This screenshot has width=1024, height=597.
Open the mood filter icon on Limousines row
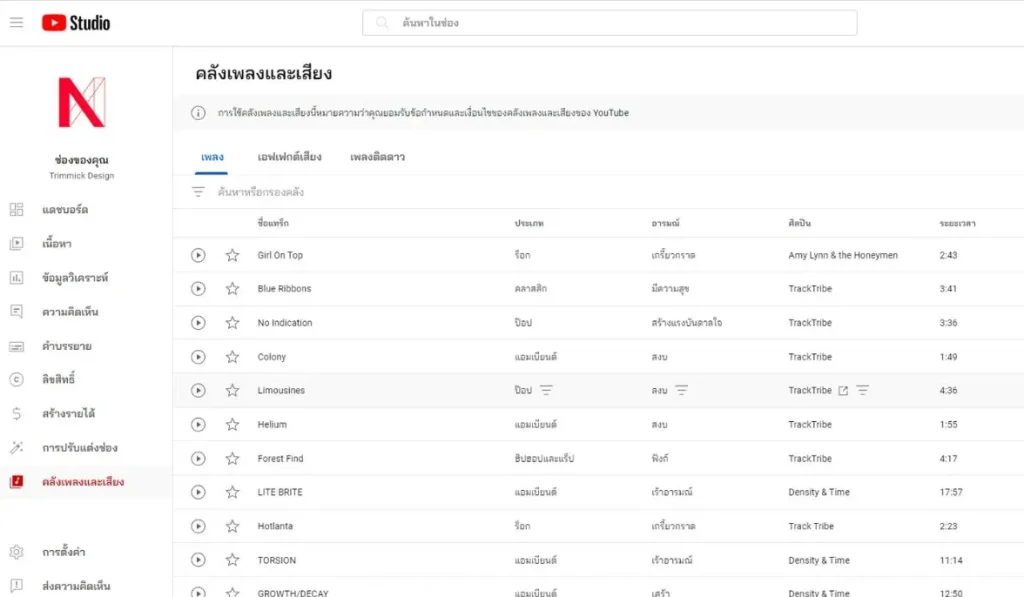tap(681, 391)
